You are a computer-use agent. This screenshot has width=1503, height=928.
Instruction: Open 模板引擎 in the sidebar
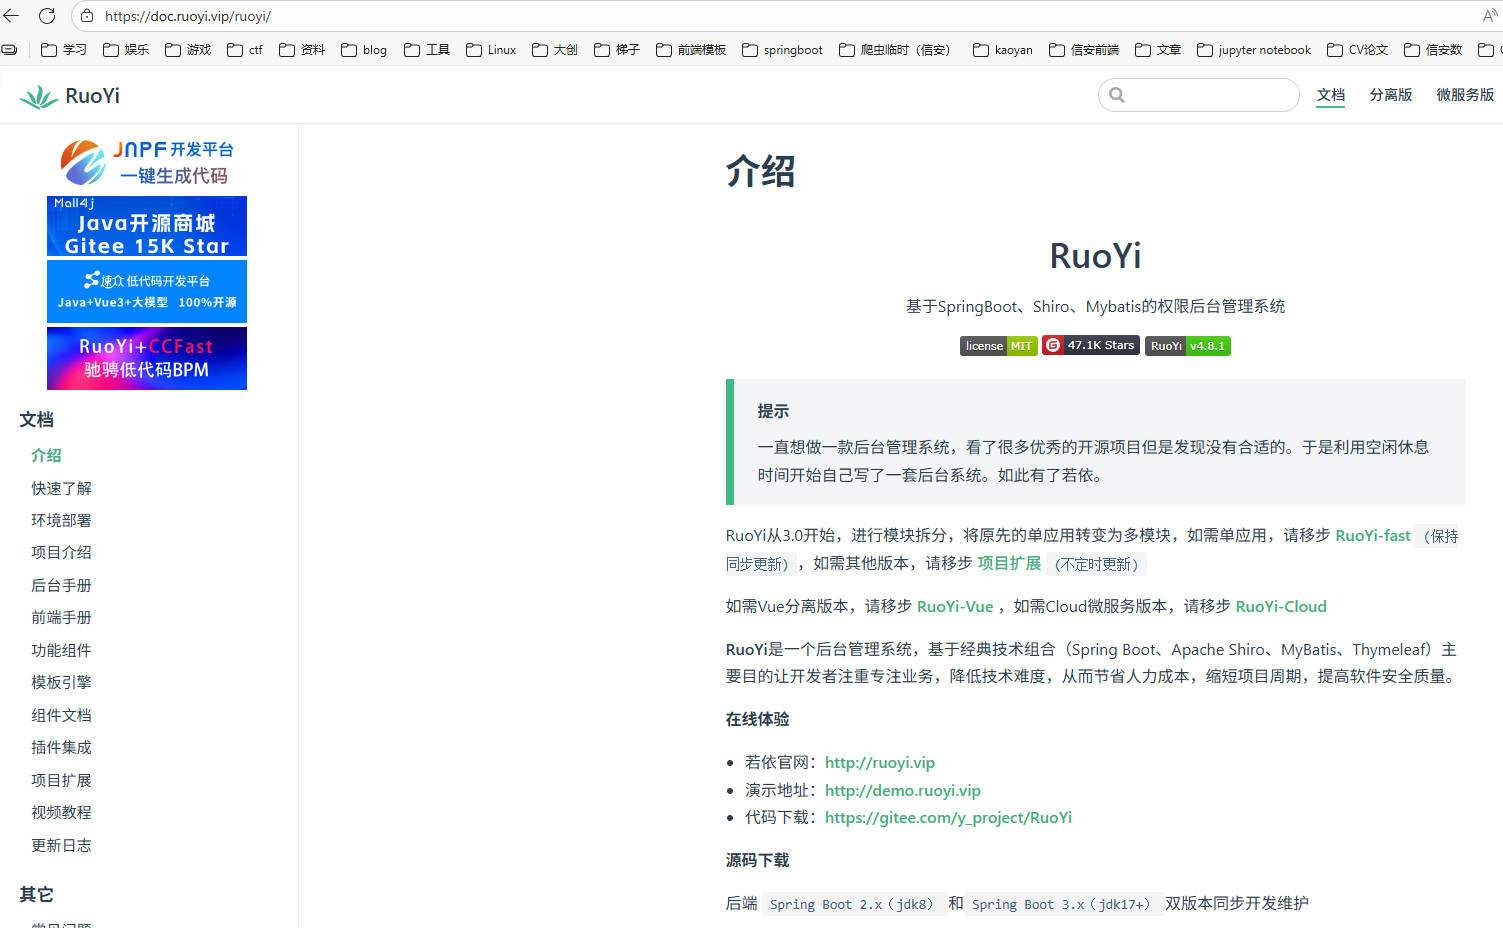[x=61, y=683]
